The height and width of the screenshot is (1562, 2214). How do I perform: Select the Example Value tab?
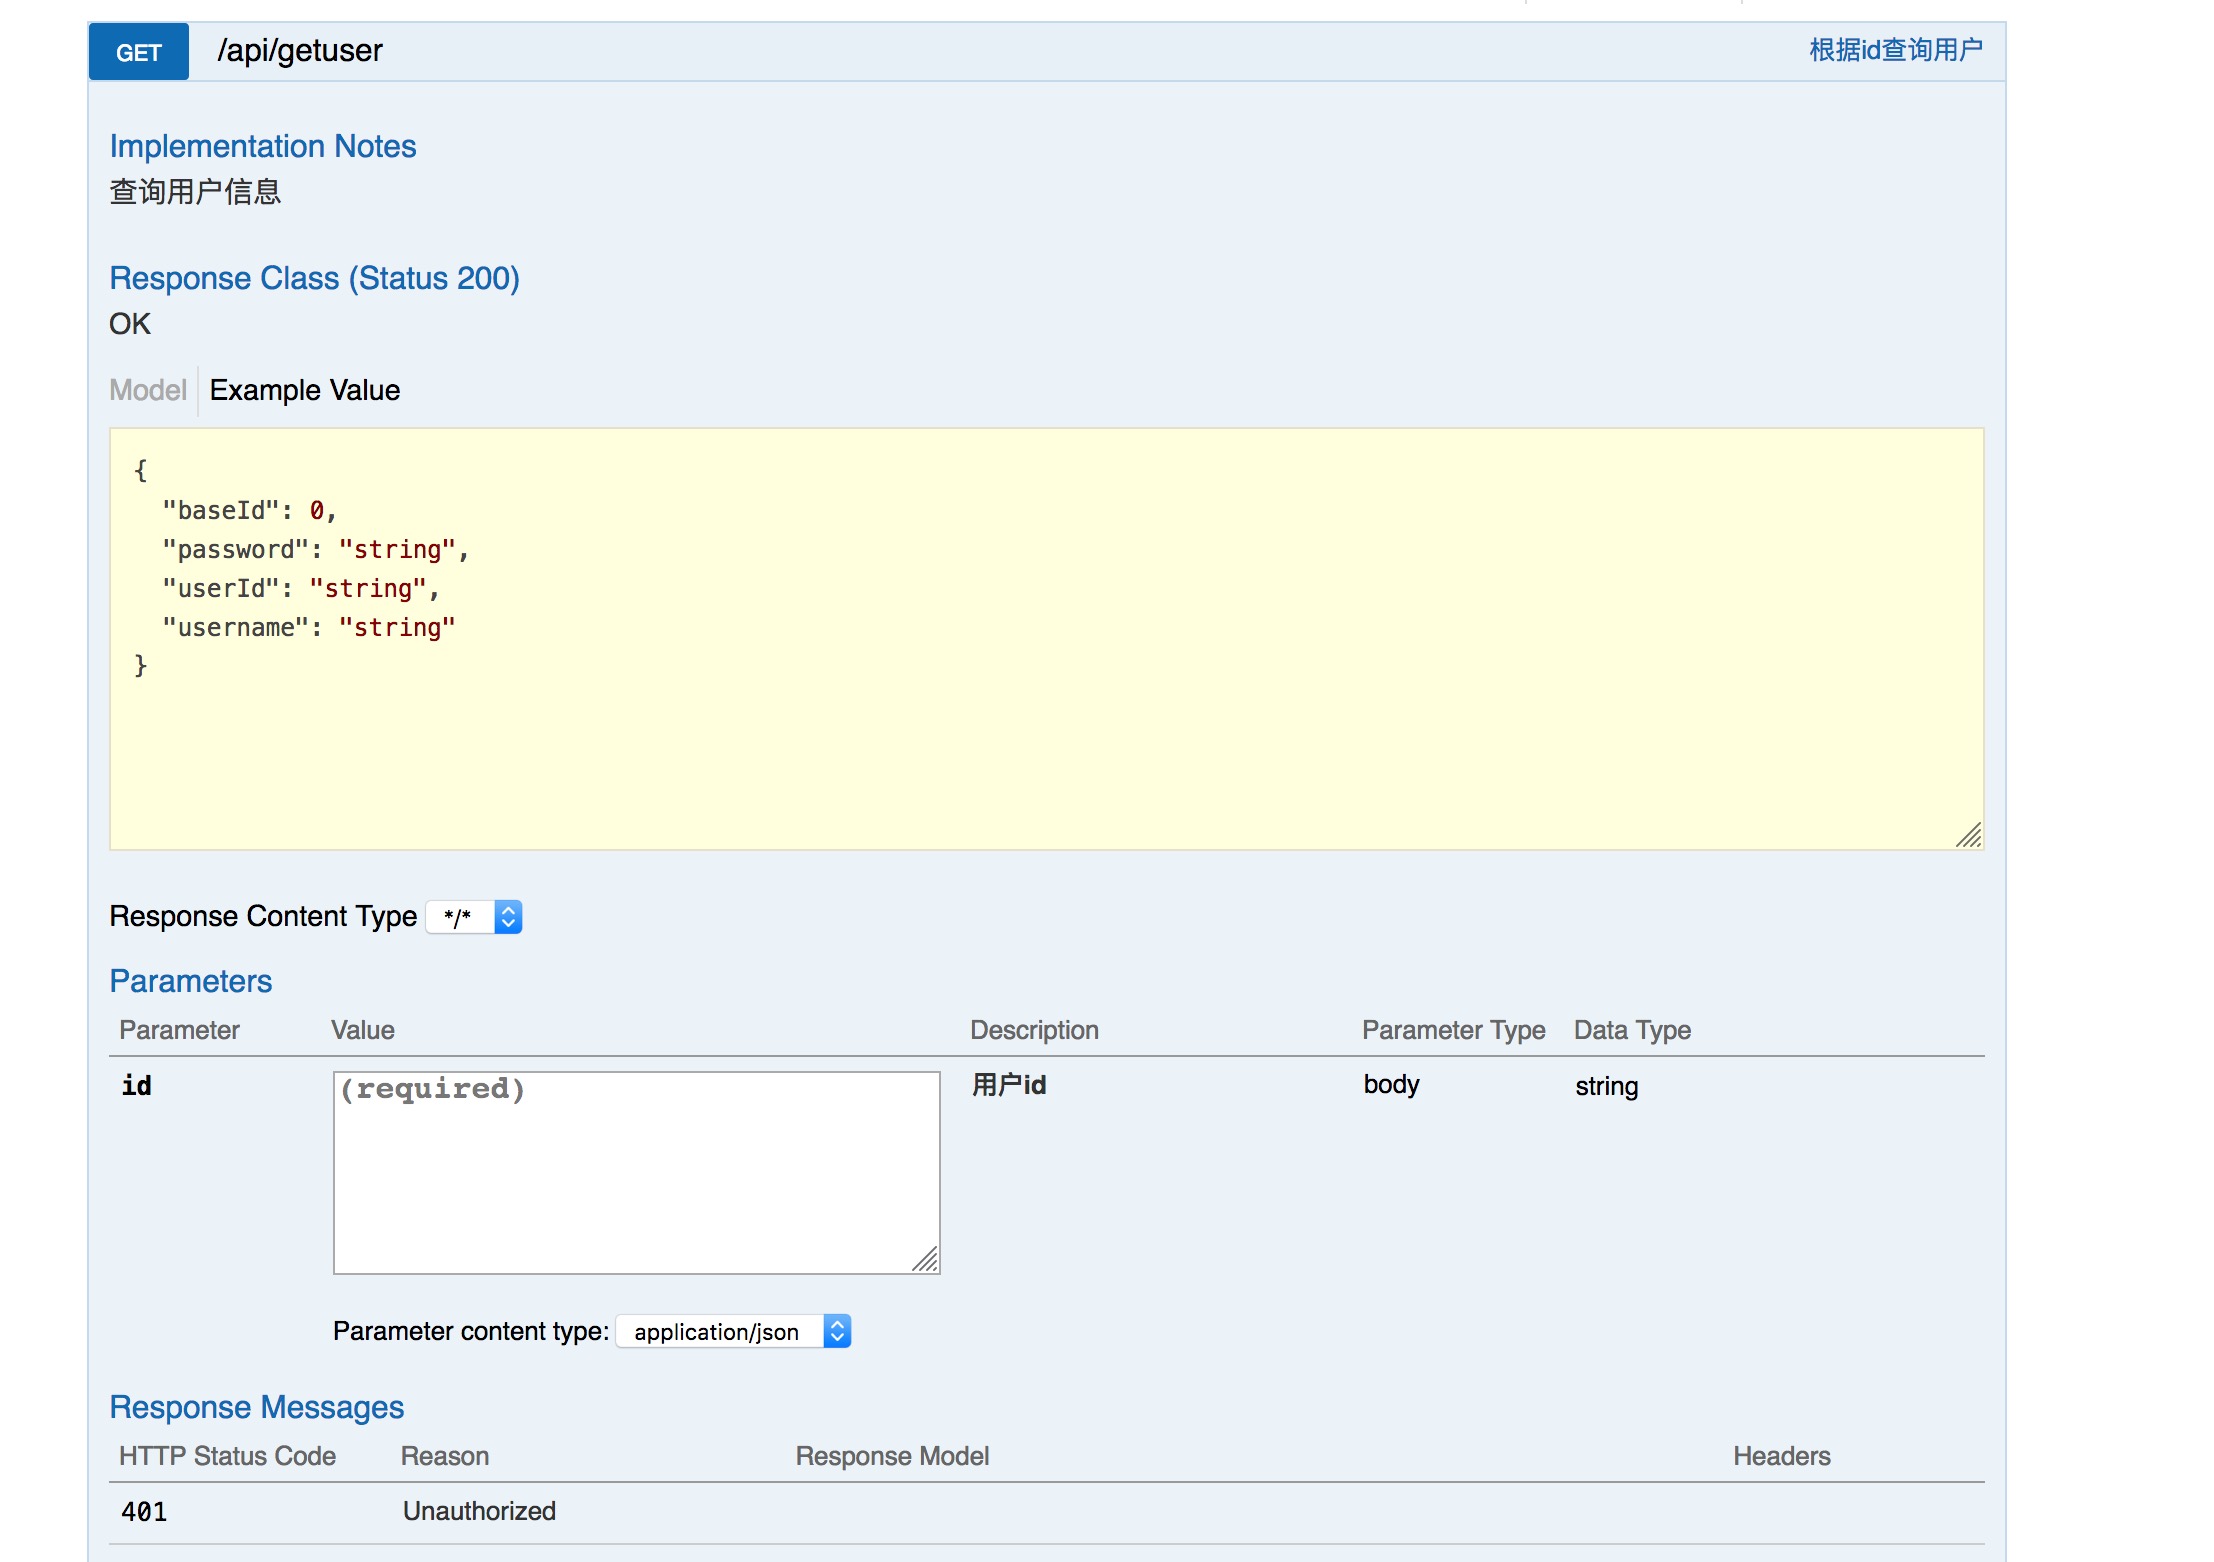[304, 390]
